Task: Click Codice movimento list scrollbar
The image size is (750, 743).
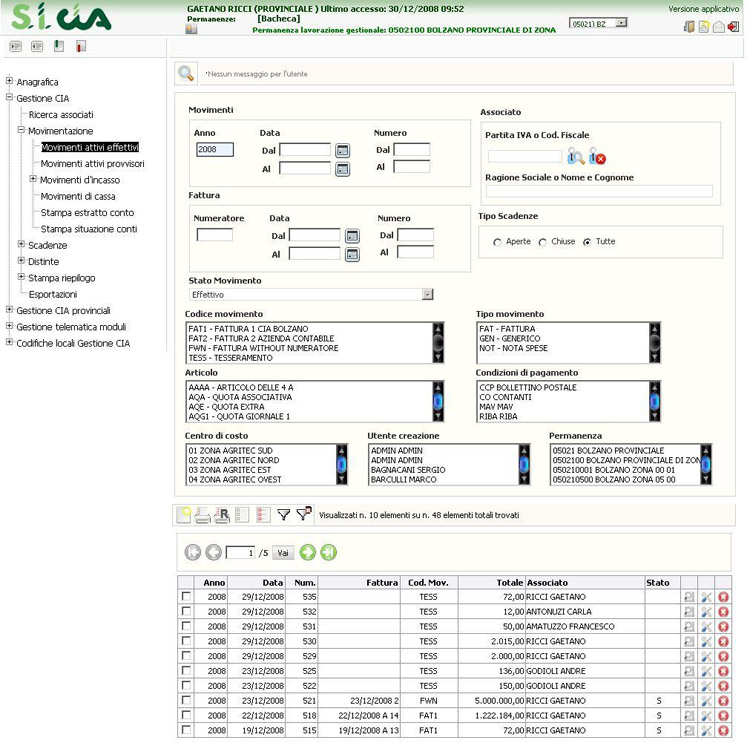Action: pos(438,343)
